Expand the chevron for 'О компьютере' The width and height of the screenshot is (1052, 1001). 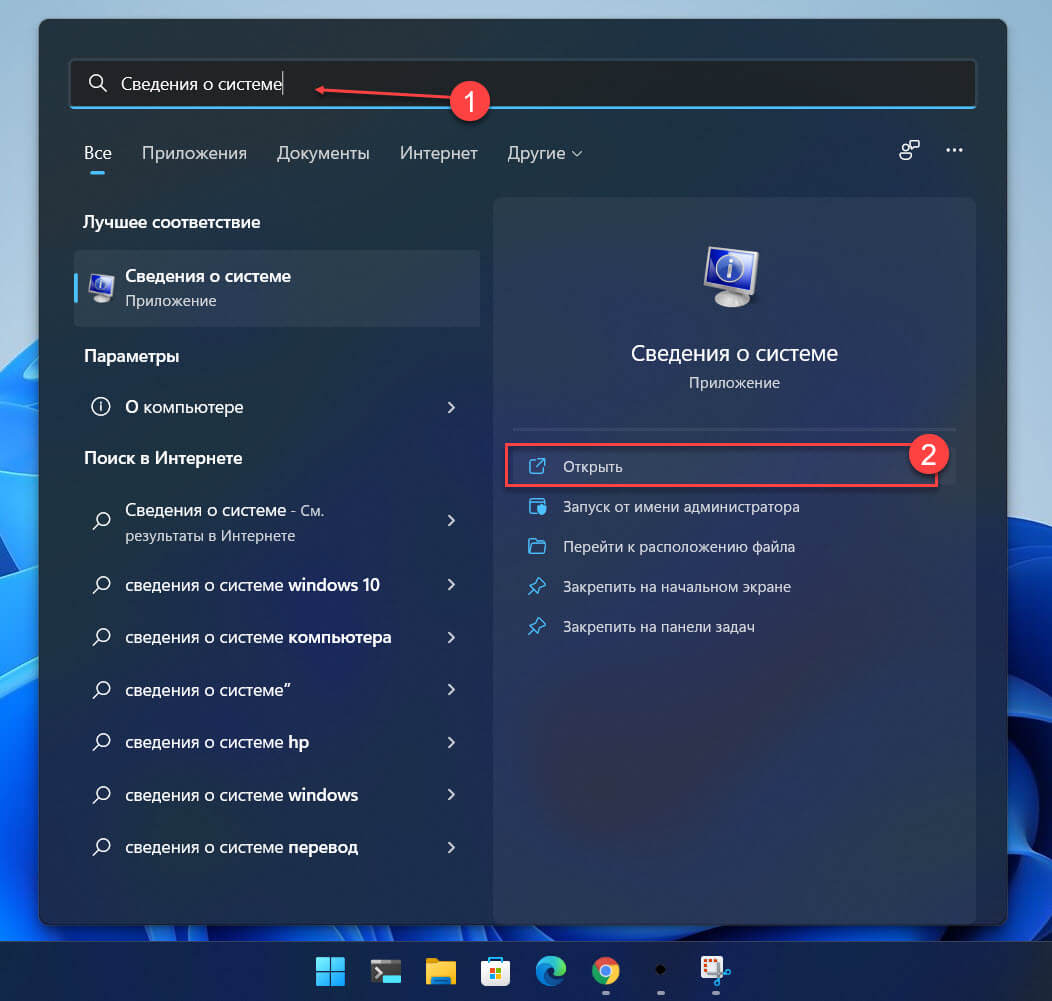[x=451, y=407]
